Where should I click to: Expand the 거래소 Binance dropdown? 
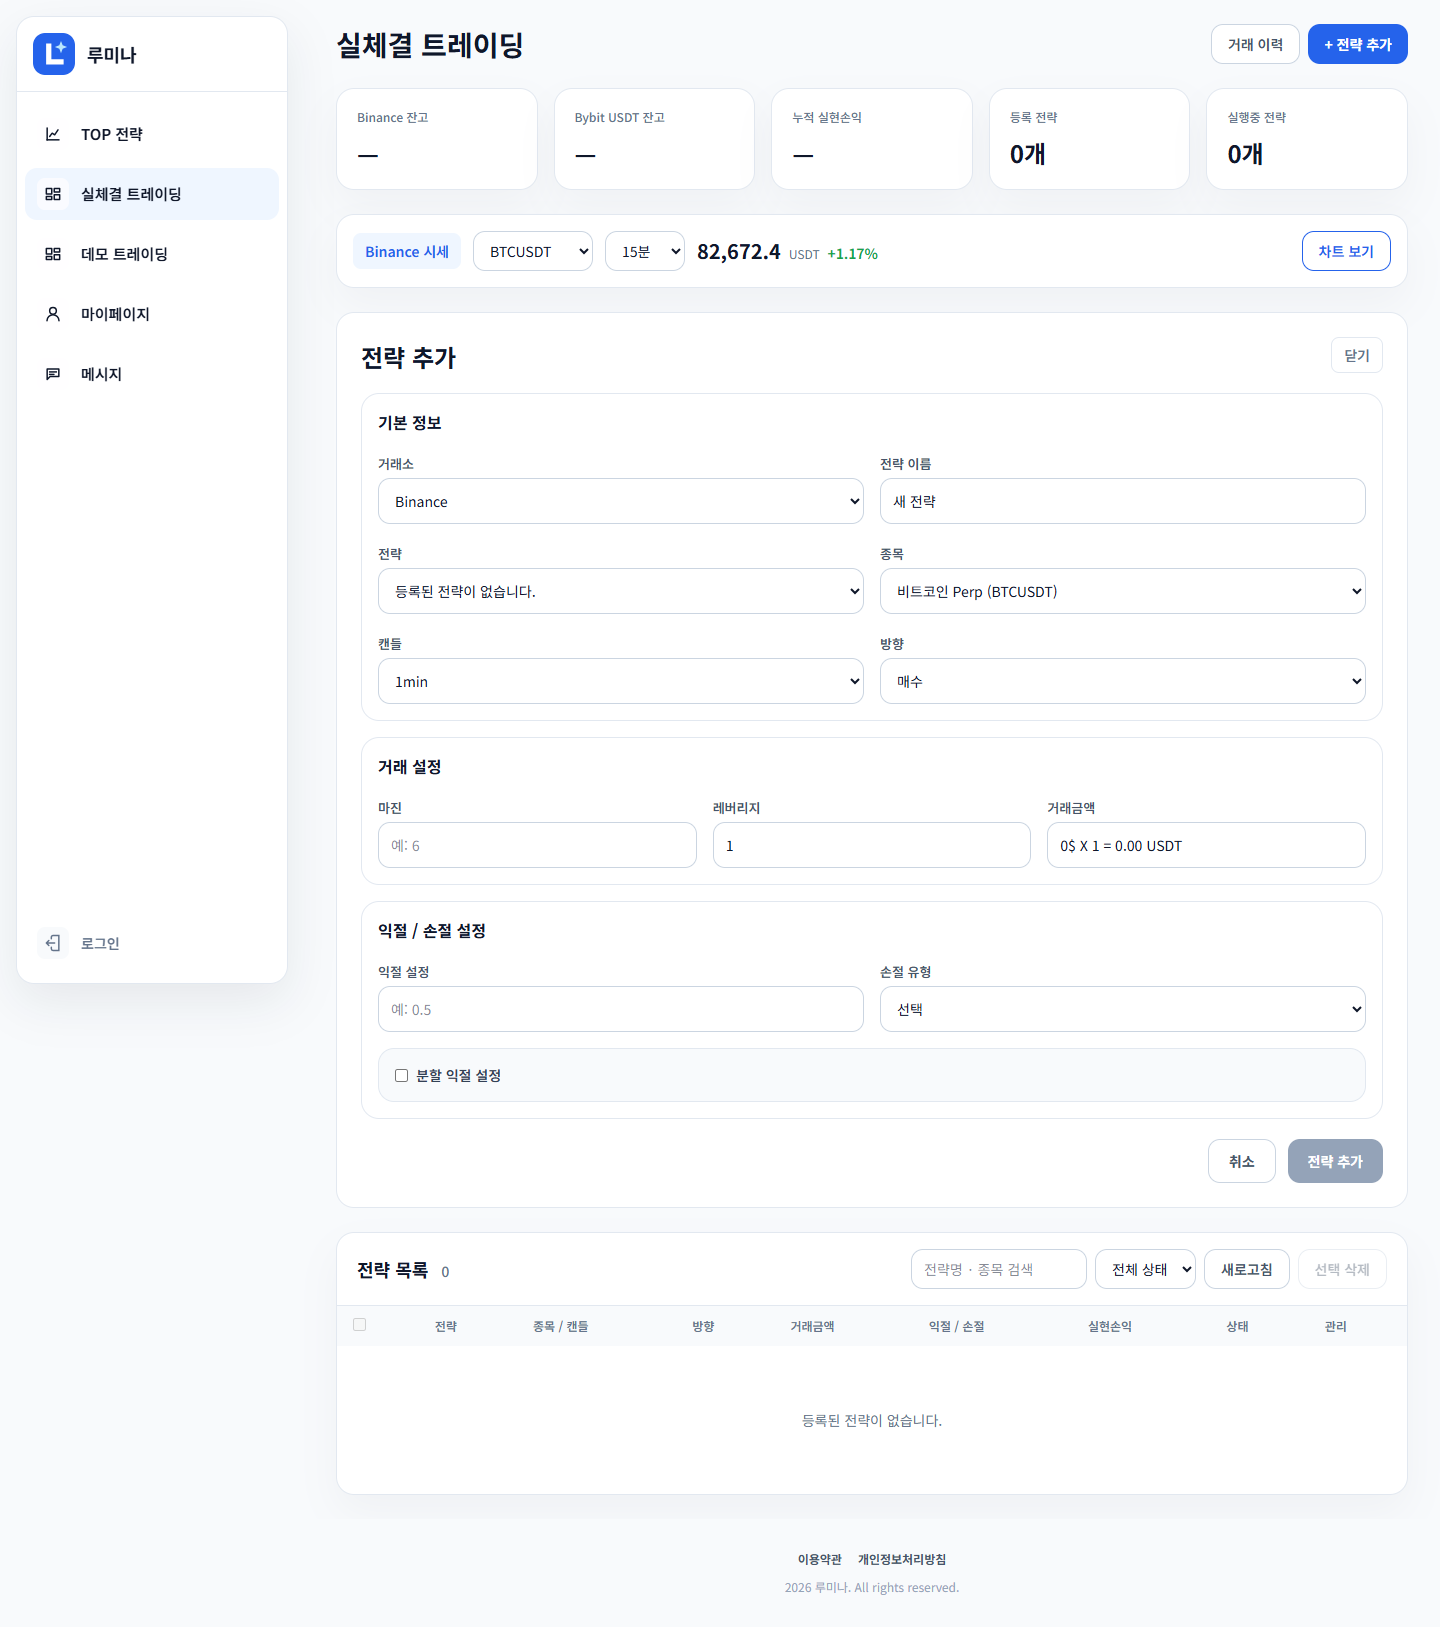click(621, 501)
